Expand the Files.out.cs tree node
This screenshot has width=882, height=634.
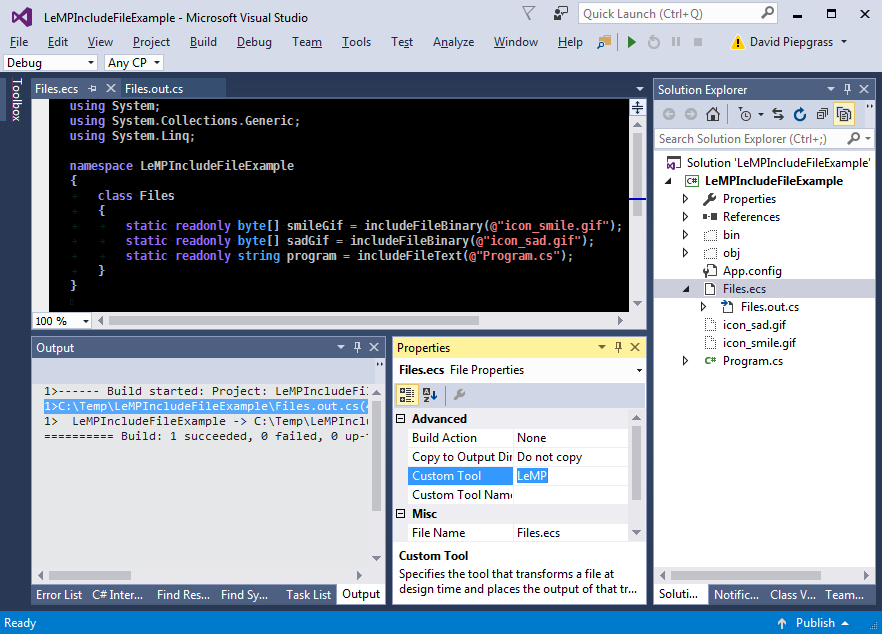click(x=703, y=307)
